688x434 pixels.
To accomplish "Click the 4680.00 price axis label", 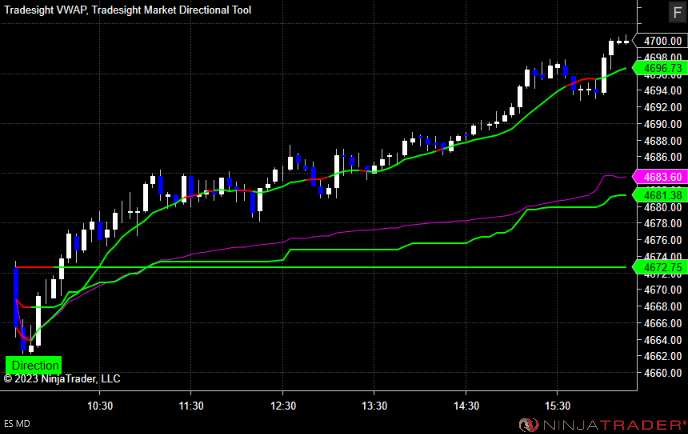I will click(663, 207).
